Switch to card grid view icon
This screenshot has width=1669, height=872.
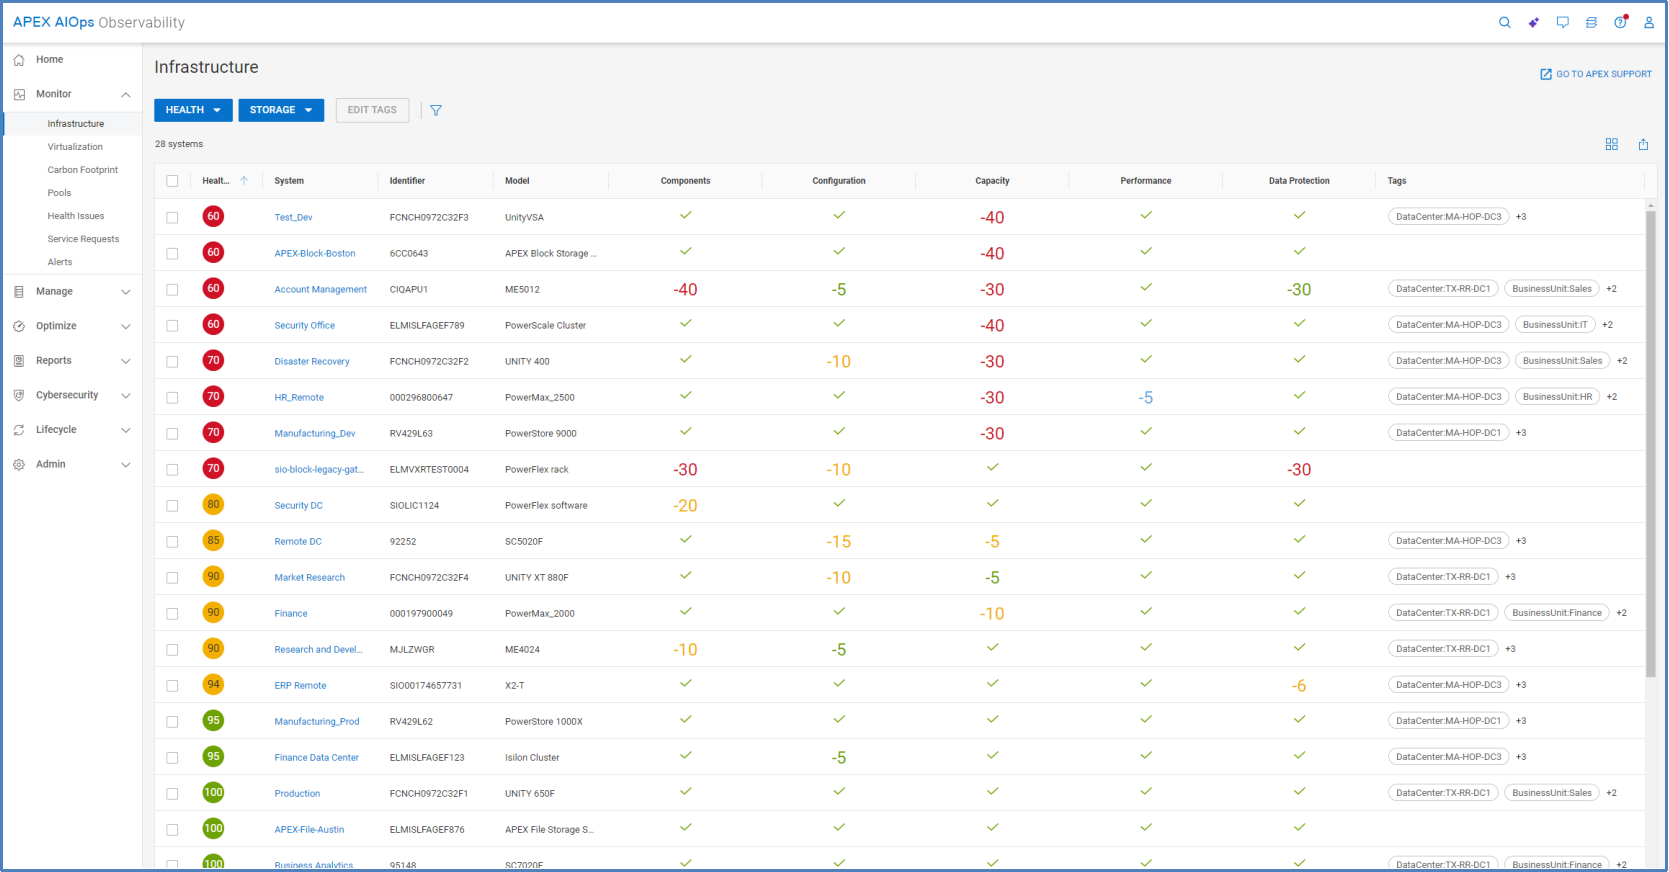coord(1611,144)
